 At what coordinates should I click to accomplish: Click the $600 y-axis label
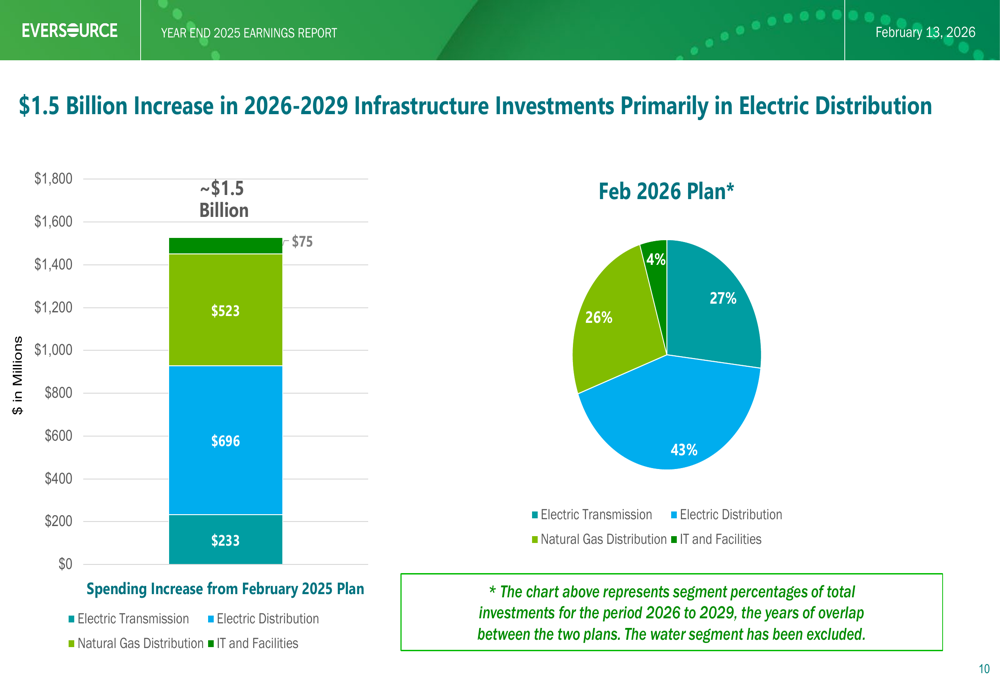[58, 436]
